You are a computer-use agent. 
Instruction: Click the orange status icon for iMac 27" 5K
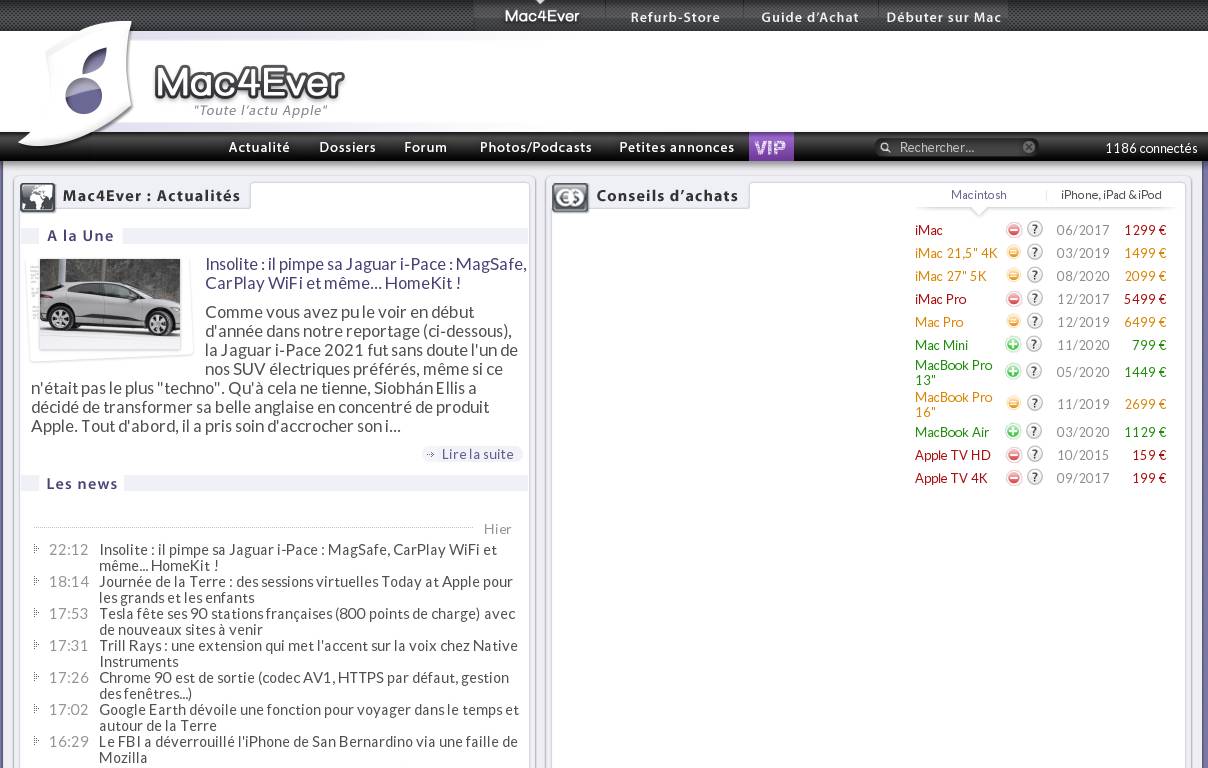(x=1013, y=276)
